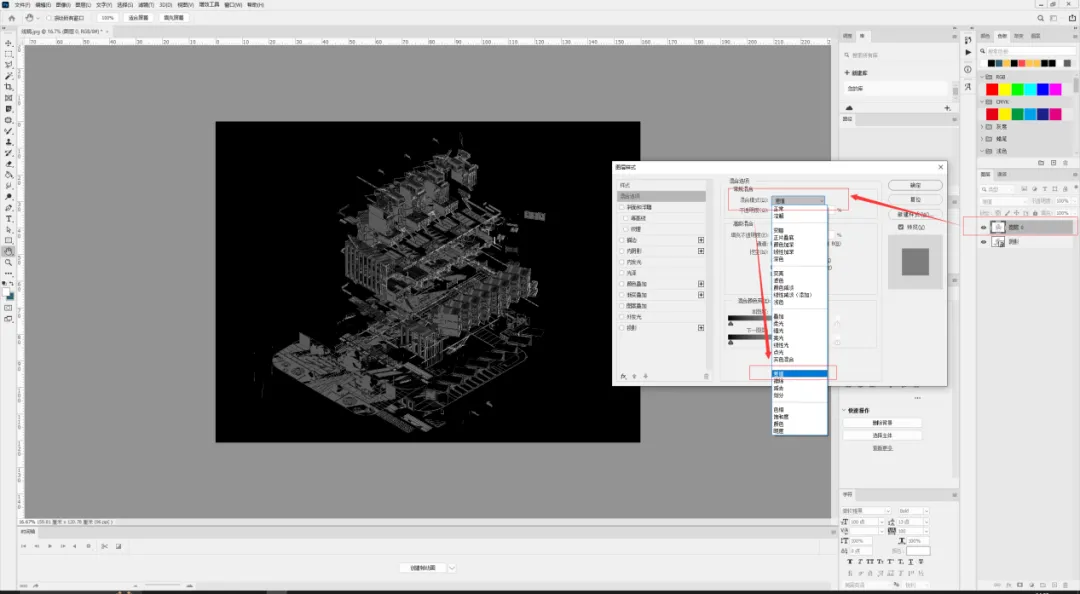Select the Zoom magnifier tool
The height and width of the screenshot is (594, 1080).
[x=8, y=263]
